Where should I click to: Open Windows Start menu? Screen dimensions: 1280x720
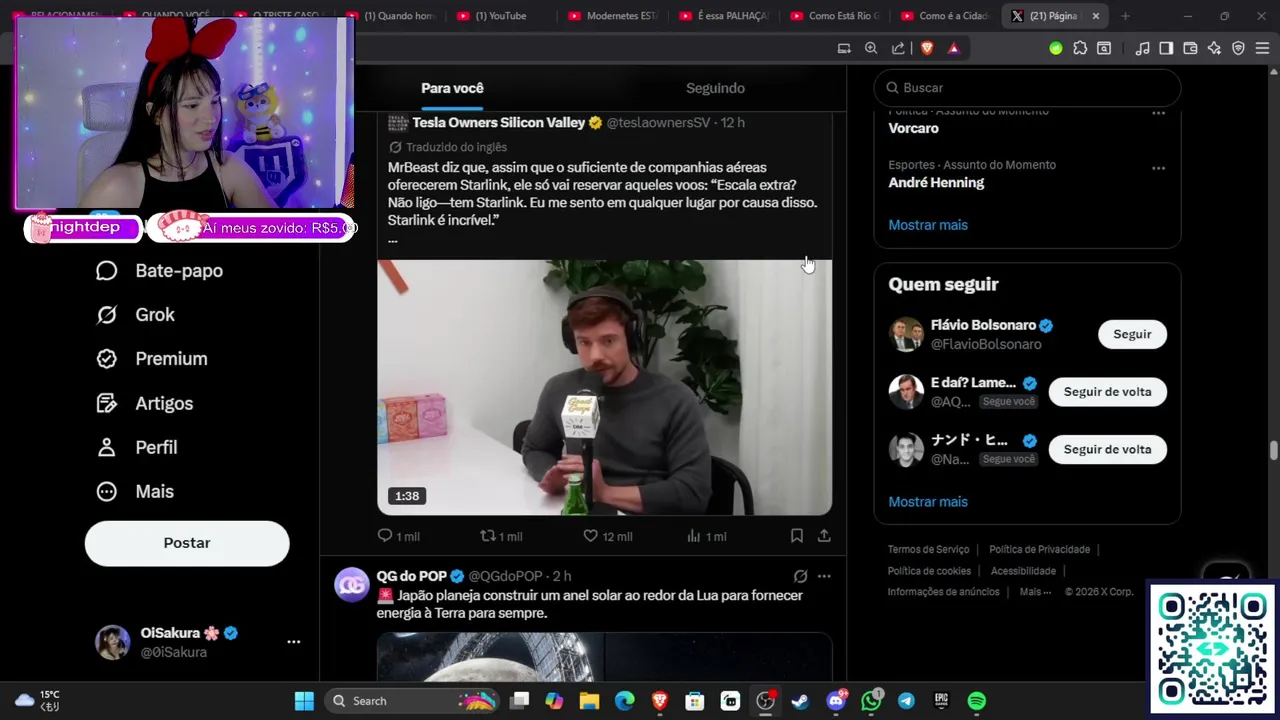(x=304, y=701)
